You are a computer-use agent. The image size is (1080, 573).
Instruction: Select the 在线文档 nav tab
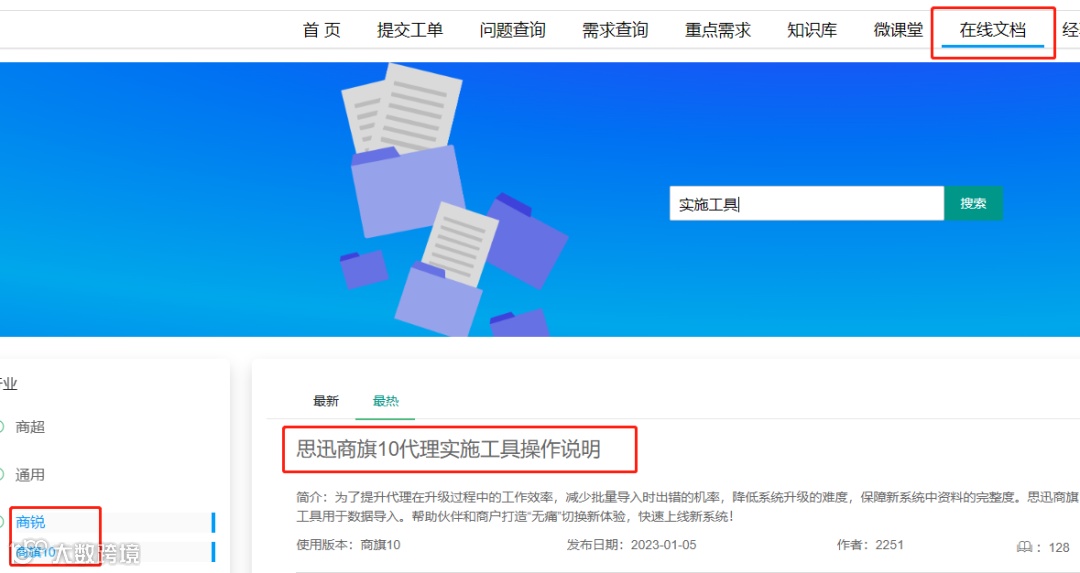tap(993, 30)
